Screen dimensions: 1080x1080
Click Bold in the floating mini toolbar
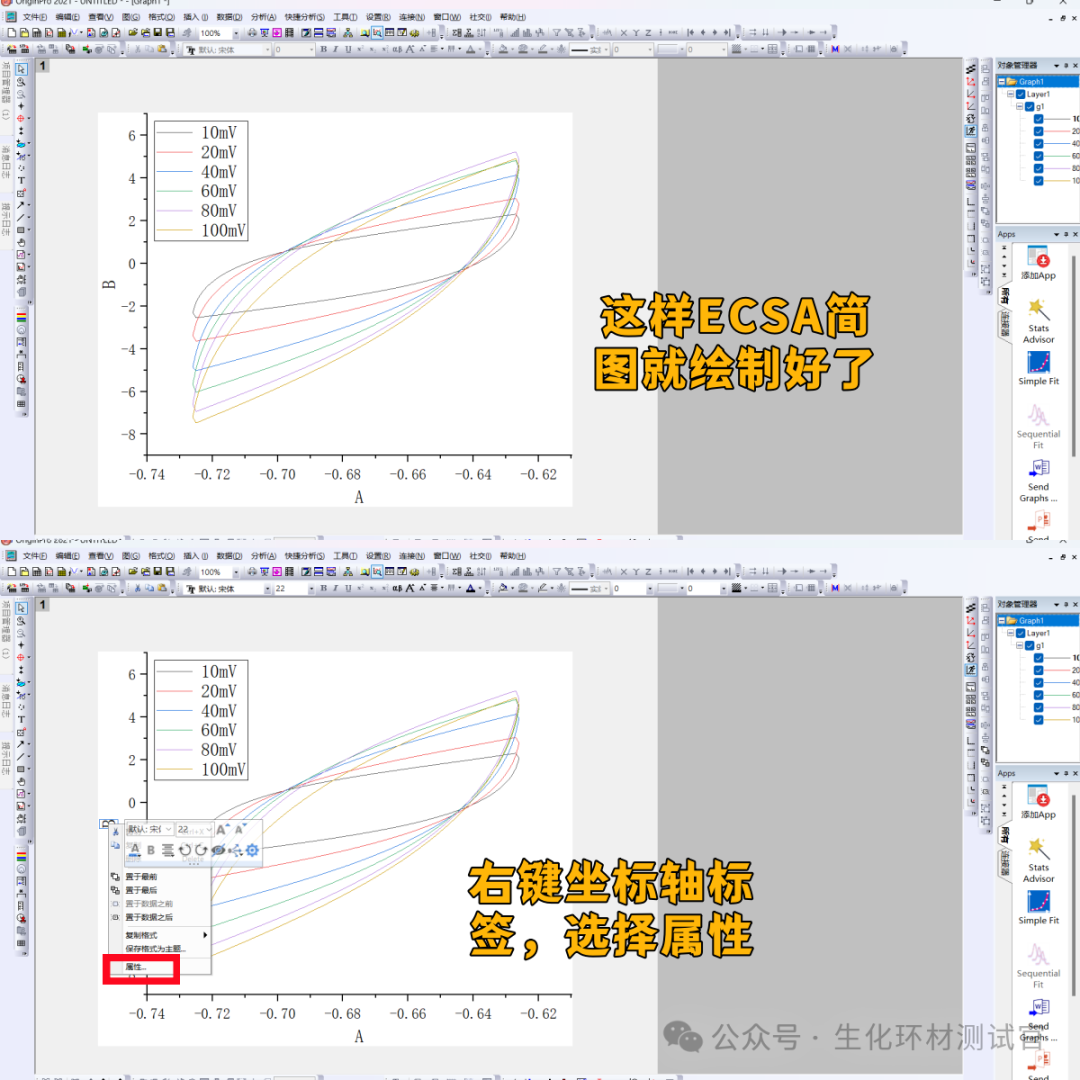point(151,850)
